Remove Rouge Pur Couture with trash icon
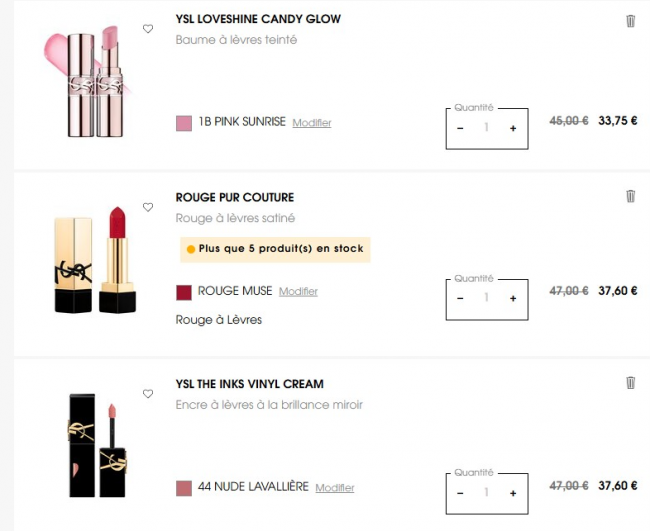The width and height of the screenshot is (650, 531). (630, 196)
